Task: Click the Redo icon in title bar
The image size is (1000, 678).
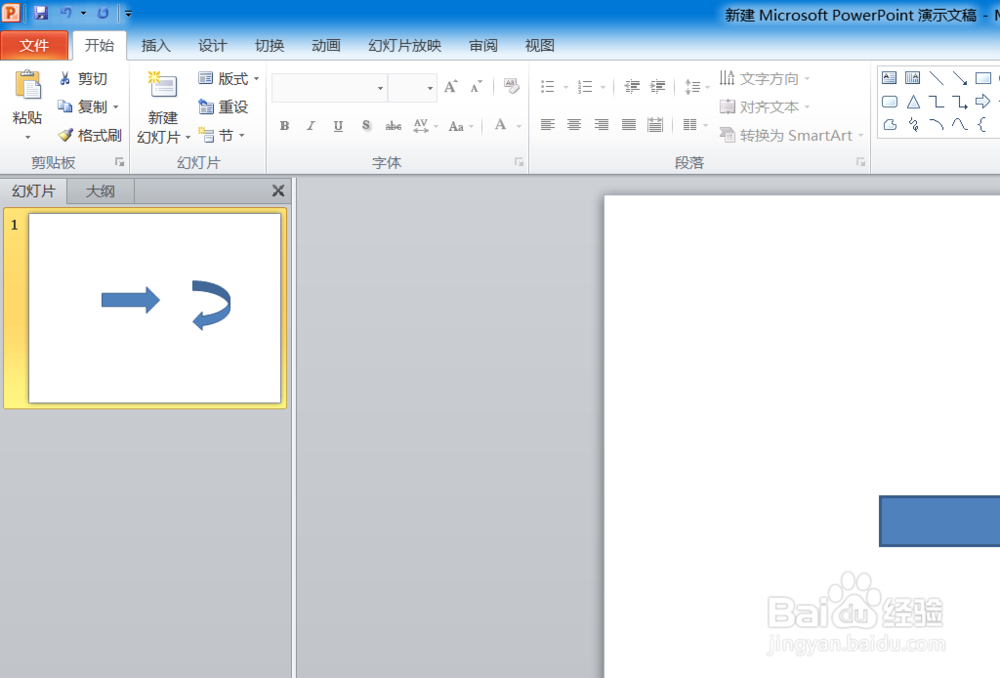Action: coord(103,13)
